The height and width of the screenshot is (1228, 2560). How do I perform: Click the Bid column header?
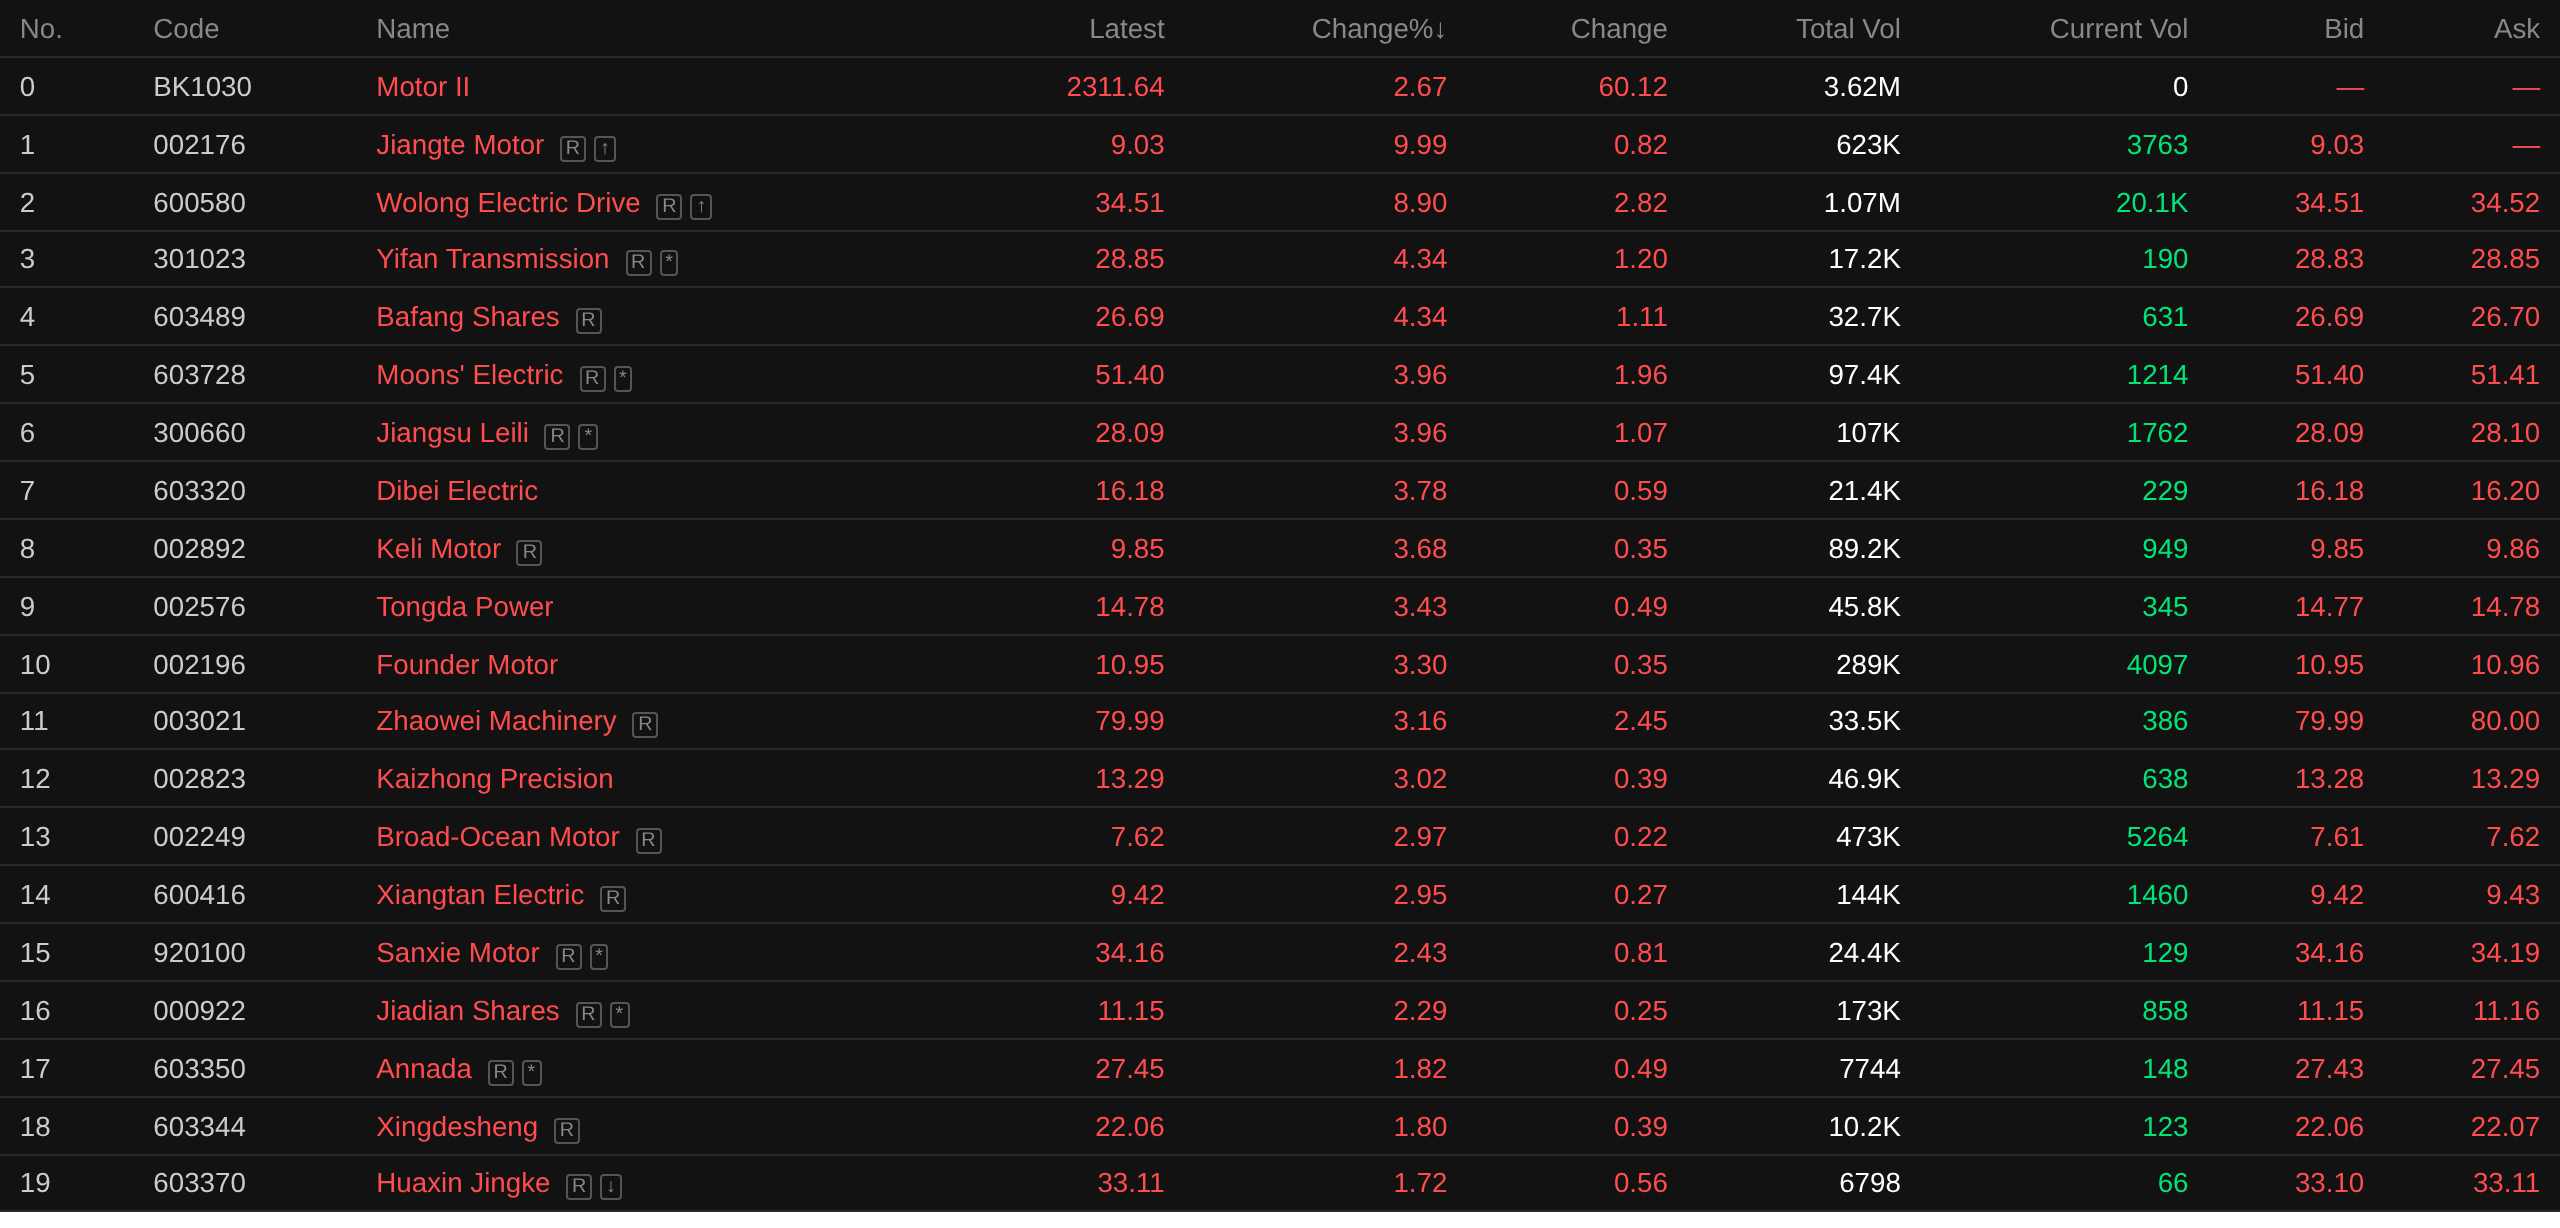tap(2344, 29)
